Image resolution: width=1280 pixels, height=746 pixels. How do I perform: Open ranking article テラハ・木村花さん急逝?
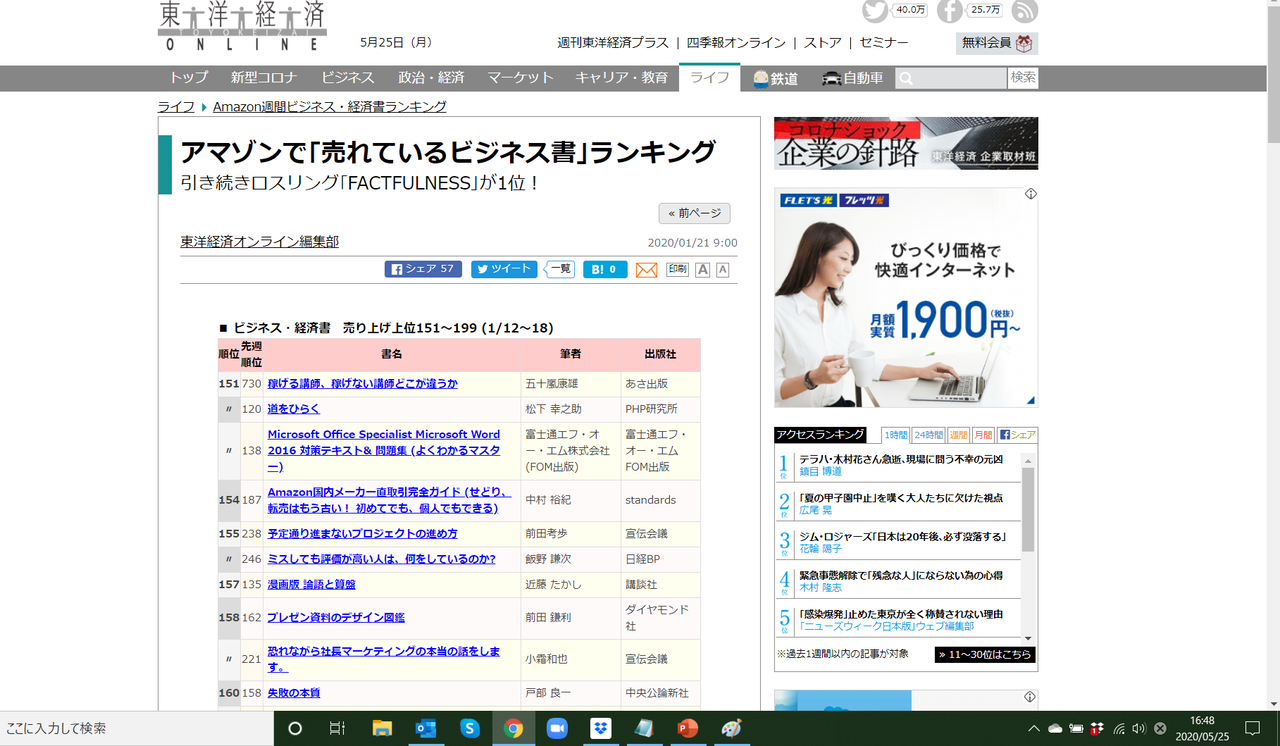click(900, 459)
